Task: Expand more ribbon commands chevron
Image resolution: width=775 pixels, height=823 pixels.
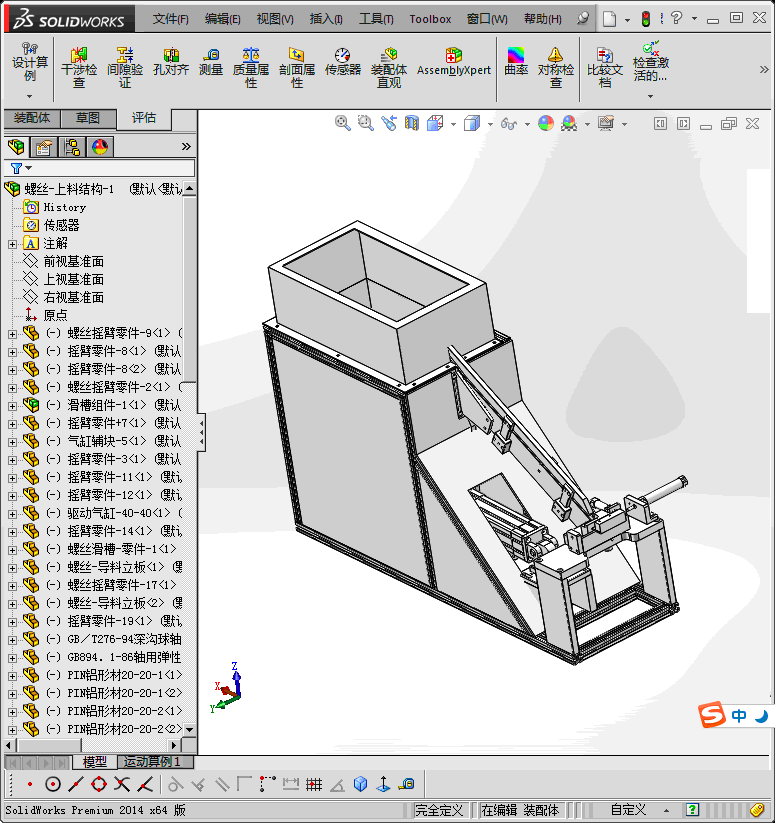Action: coord(764,69)
